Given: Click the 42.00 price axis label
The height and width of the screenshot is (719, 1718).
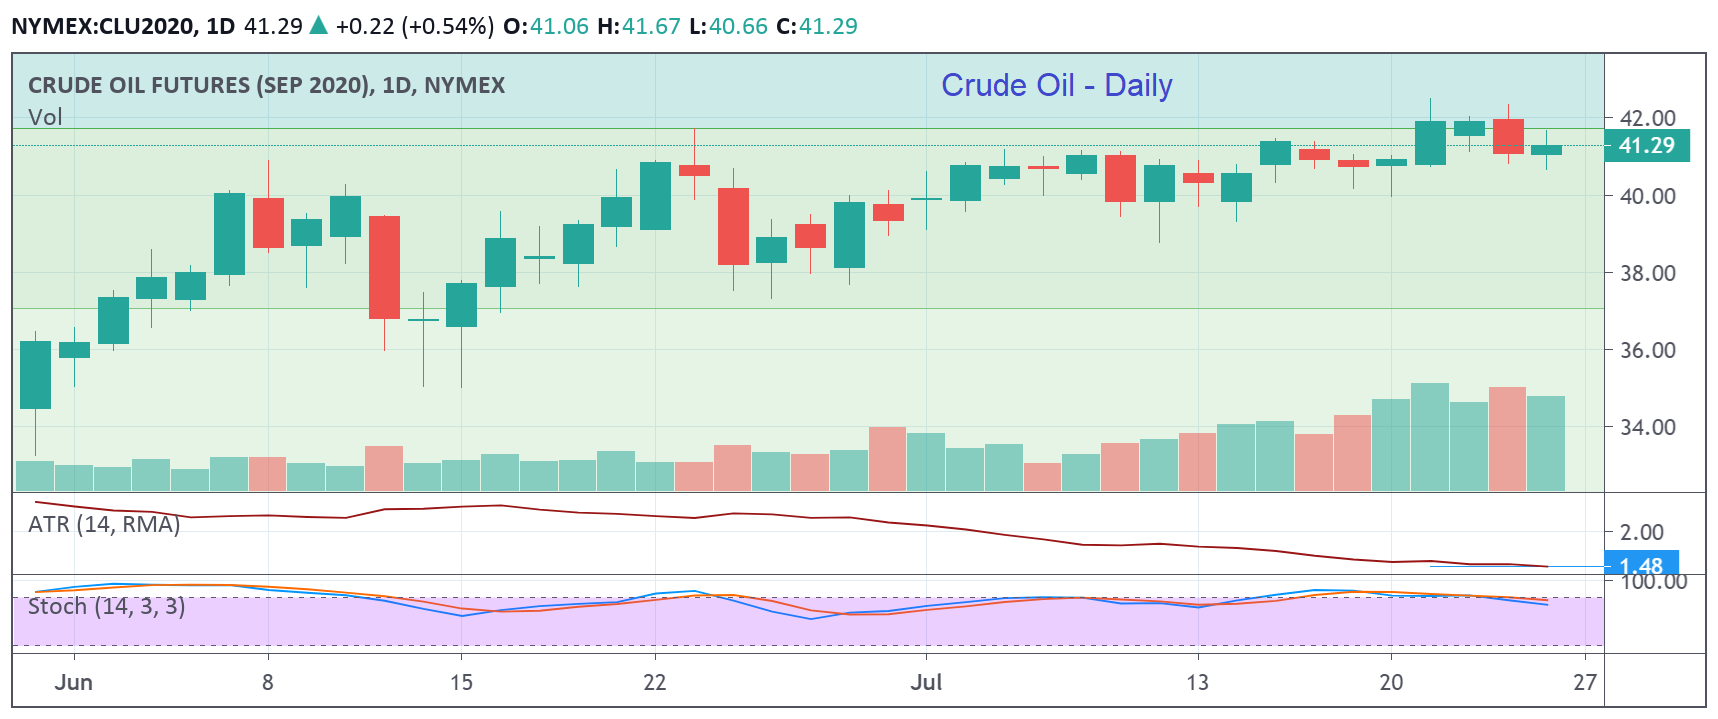Looking at the screenshot, I should 1647,118.
